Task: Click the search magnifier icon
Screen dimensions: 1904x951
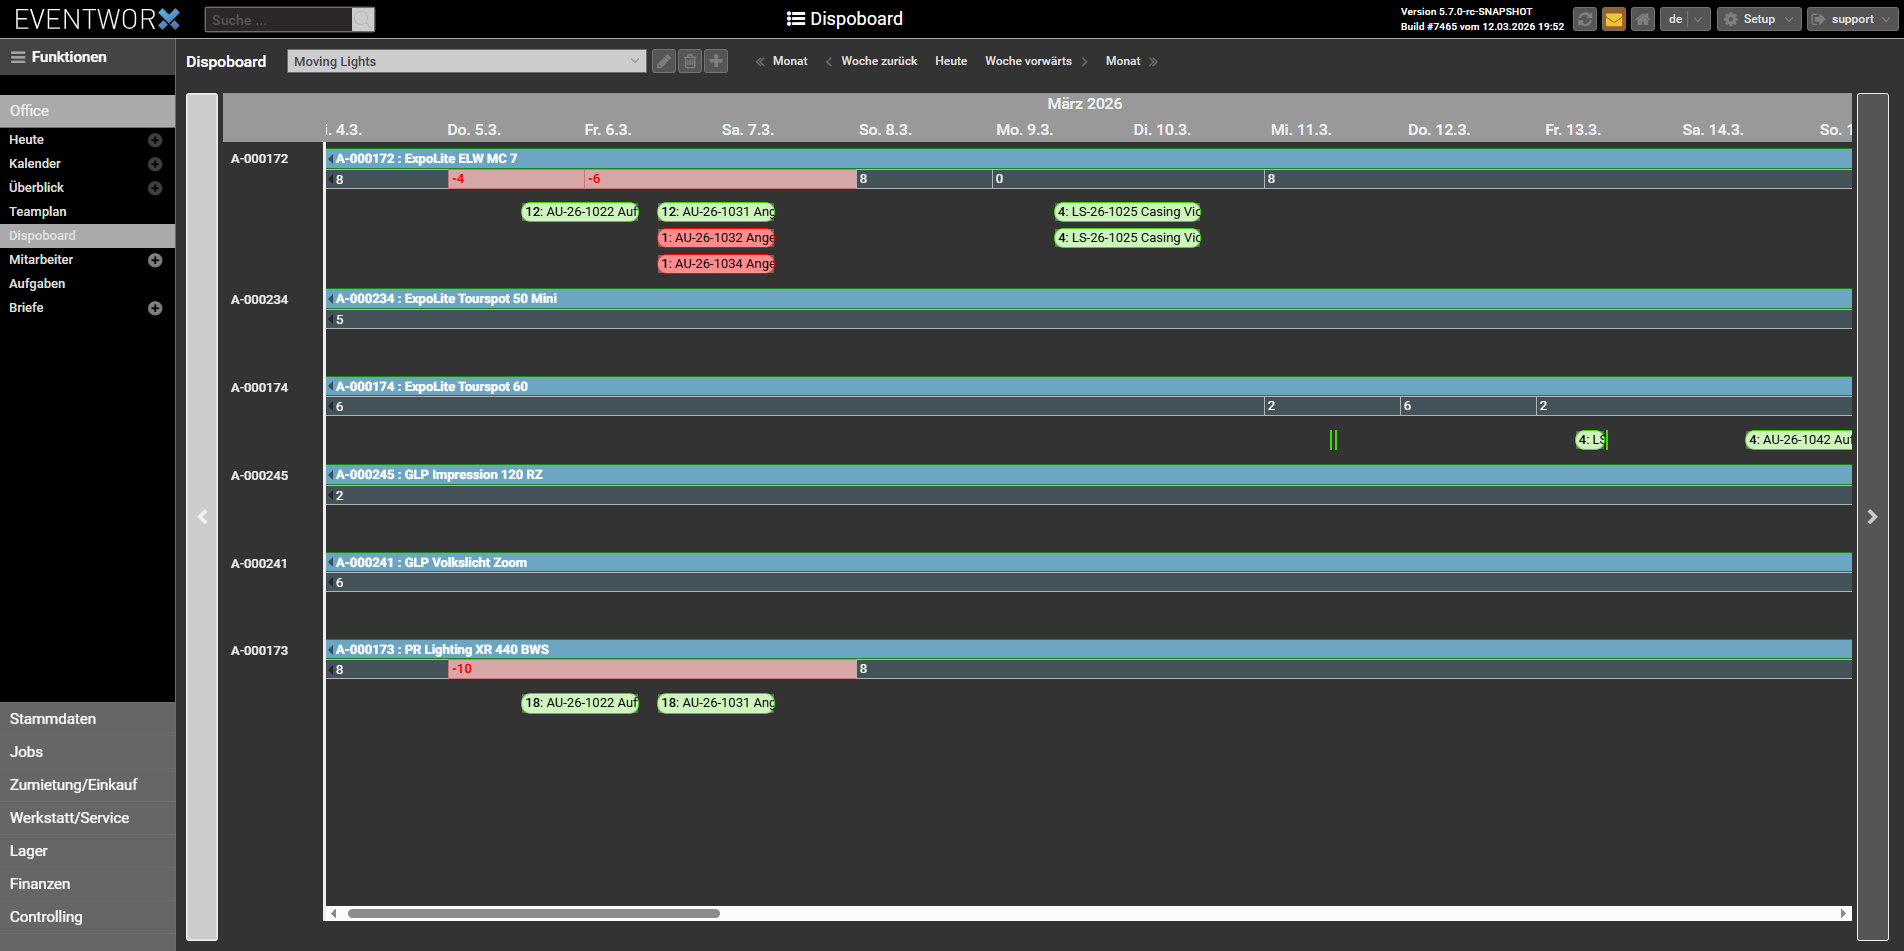Action: [363, 19]
